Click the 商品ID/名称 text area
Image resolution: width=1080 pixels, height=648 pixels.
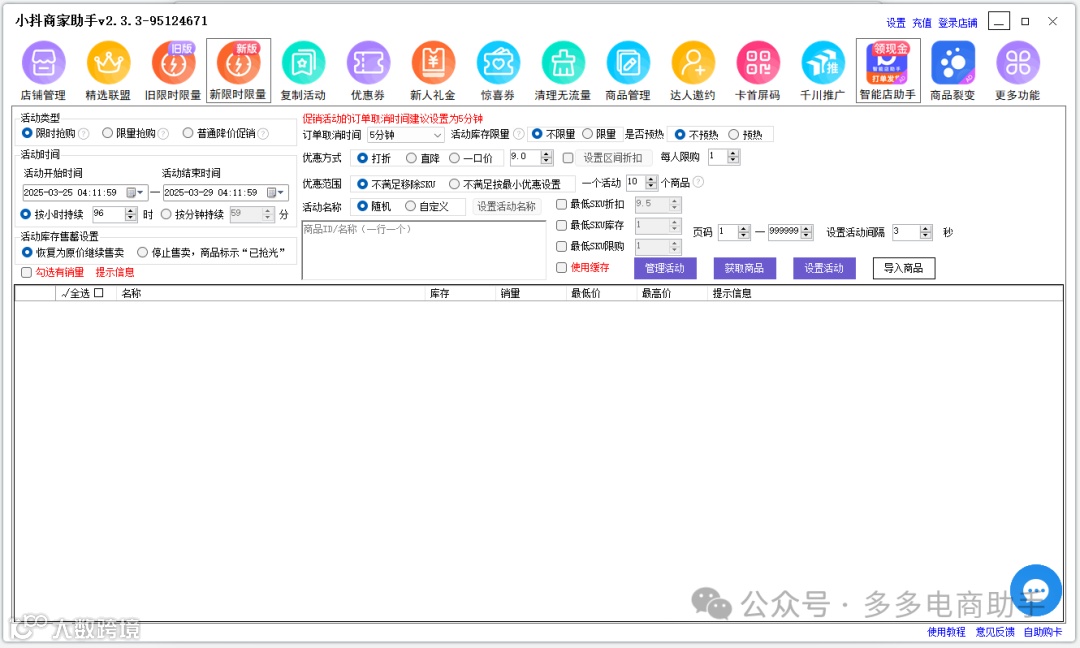[424, 251]
